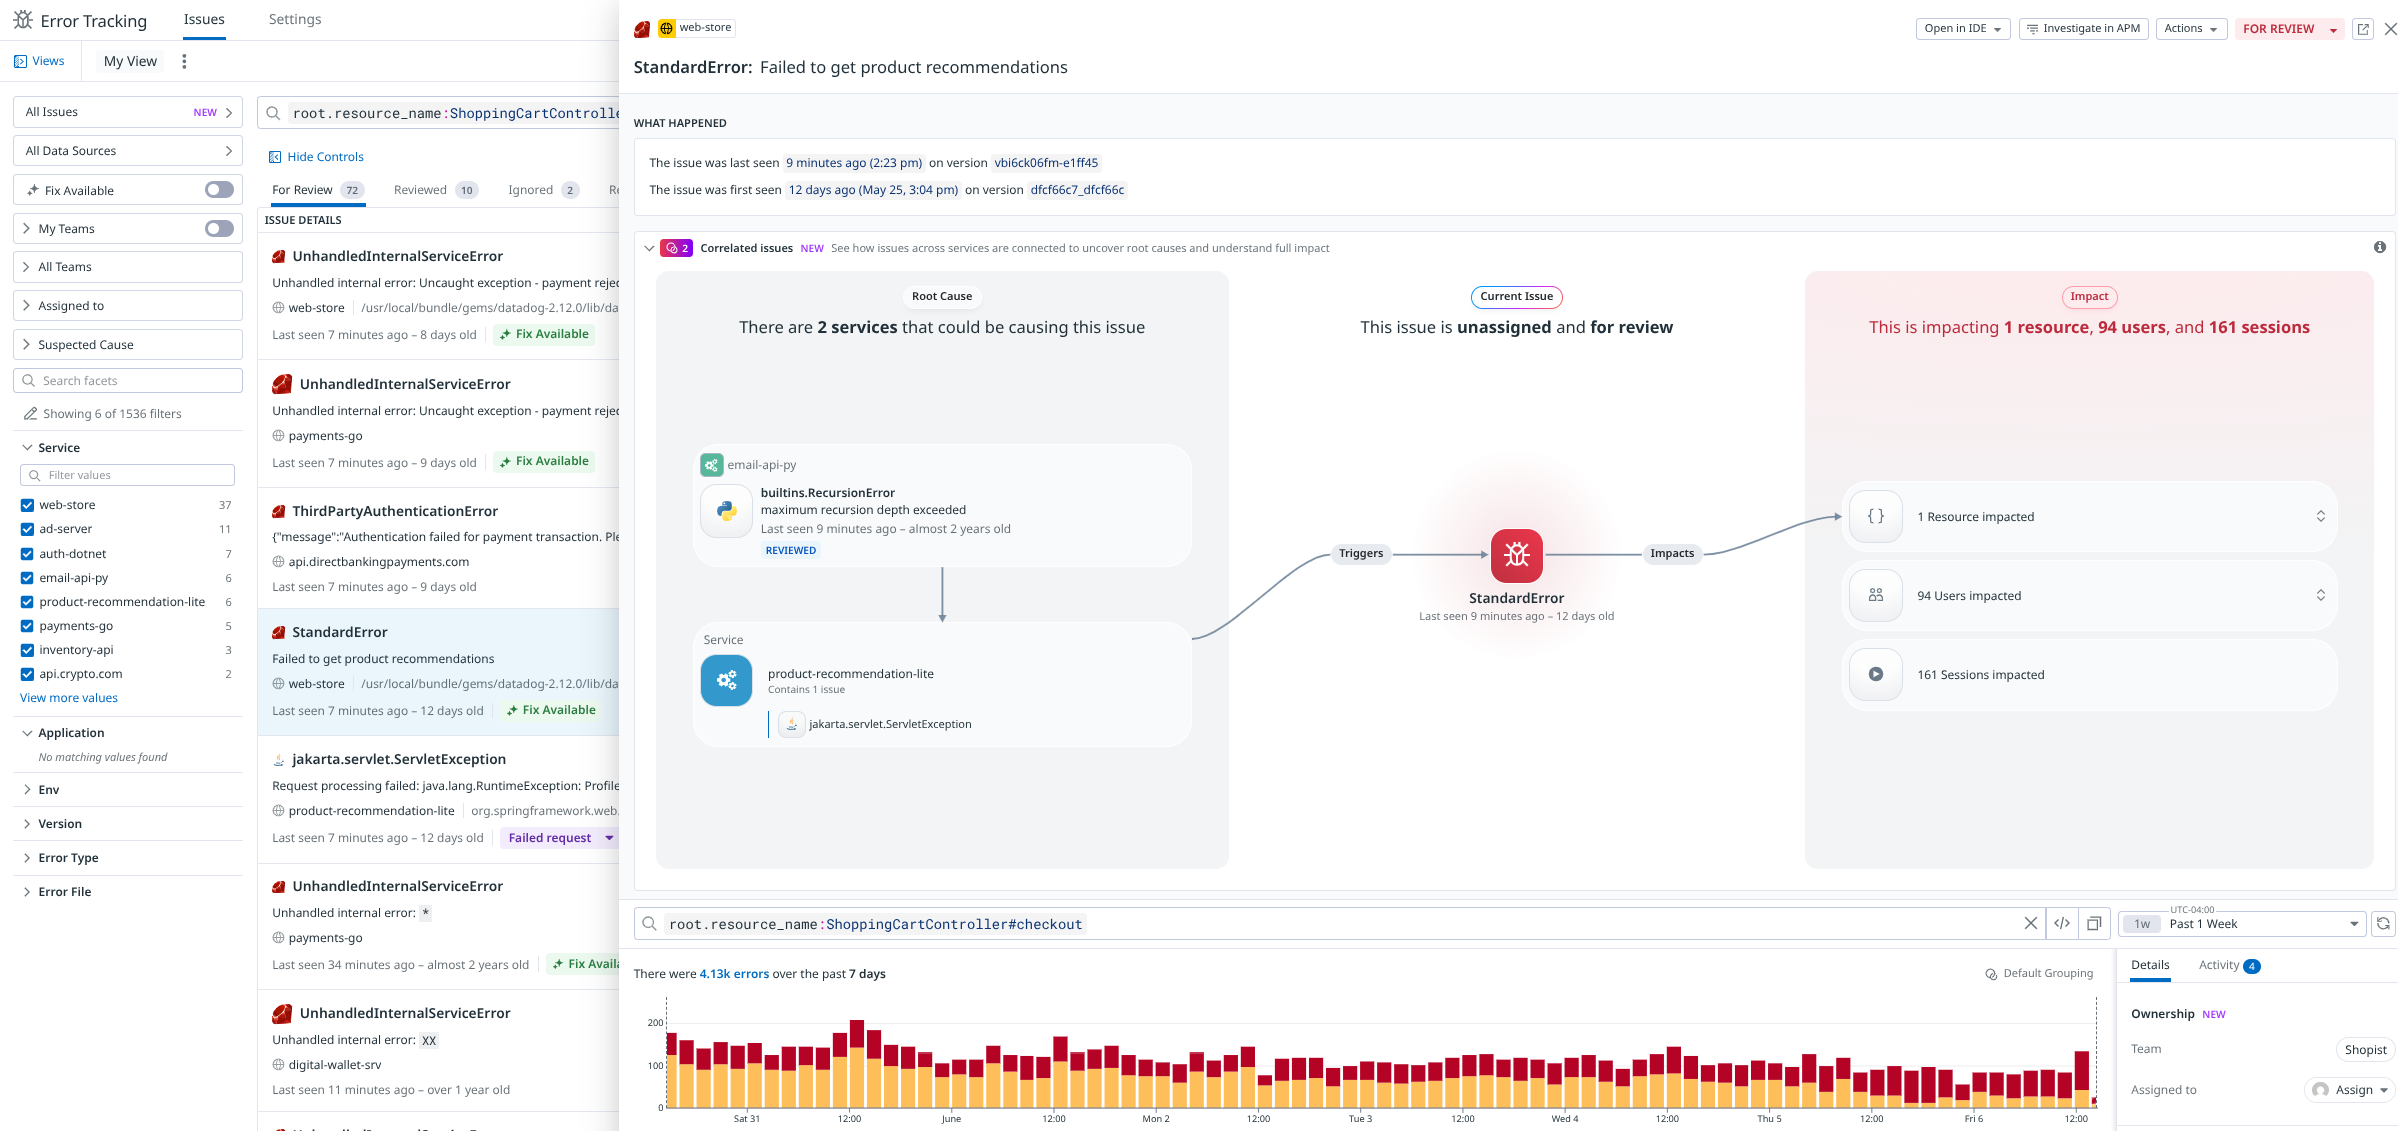The image size is (2398, 1131).
Task: Click the code view icon in search bar
Action: pos(2062,924)
